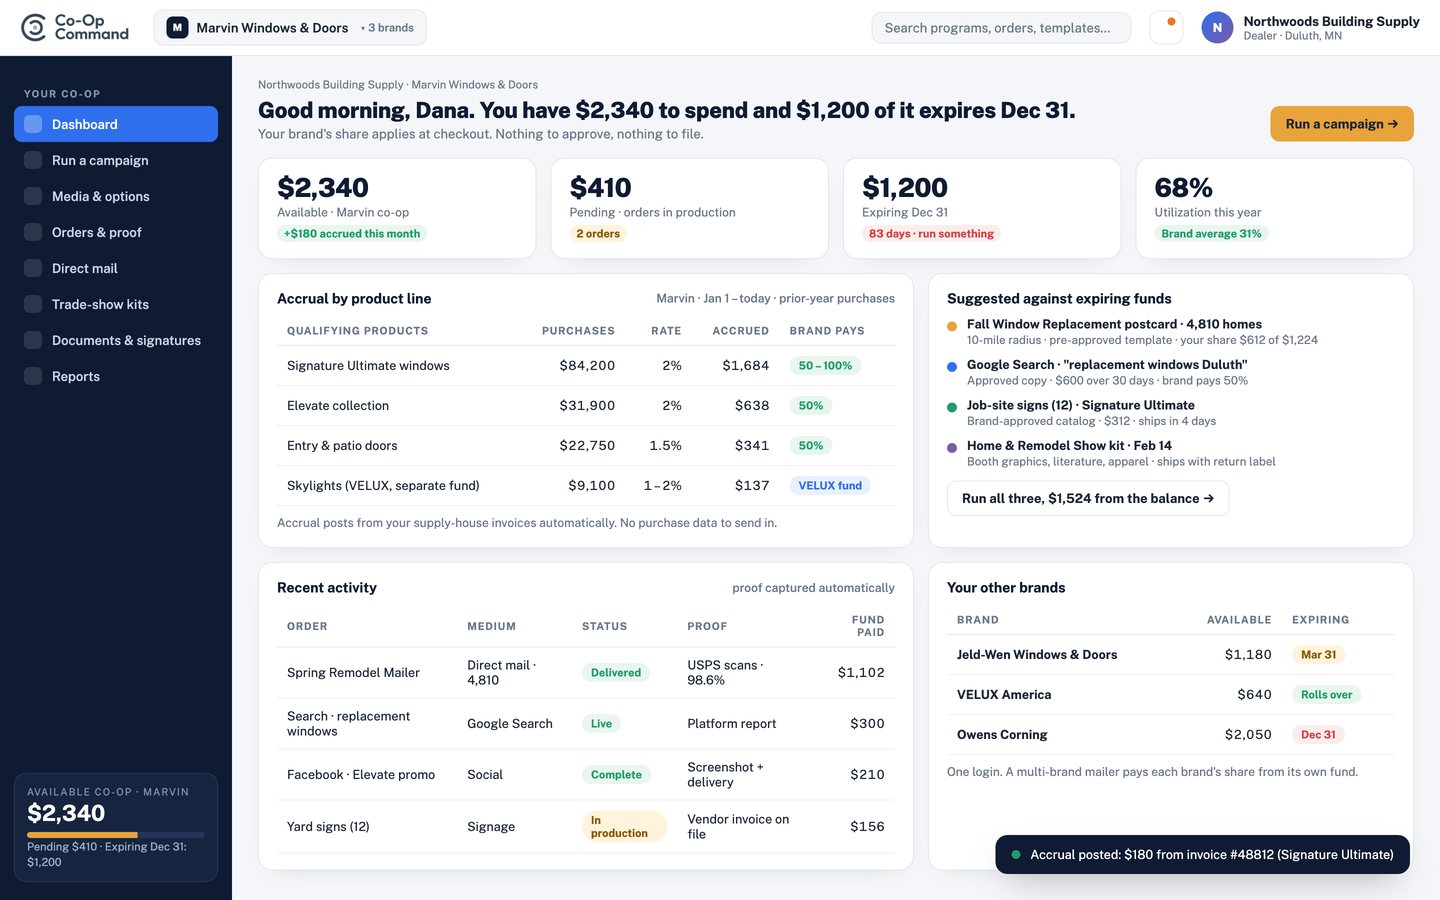Click the green dot on the accrual toast

1016,855
